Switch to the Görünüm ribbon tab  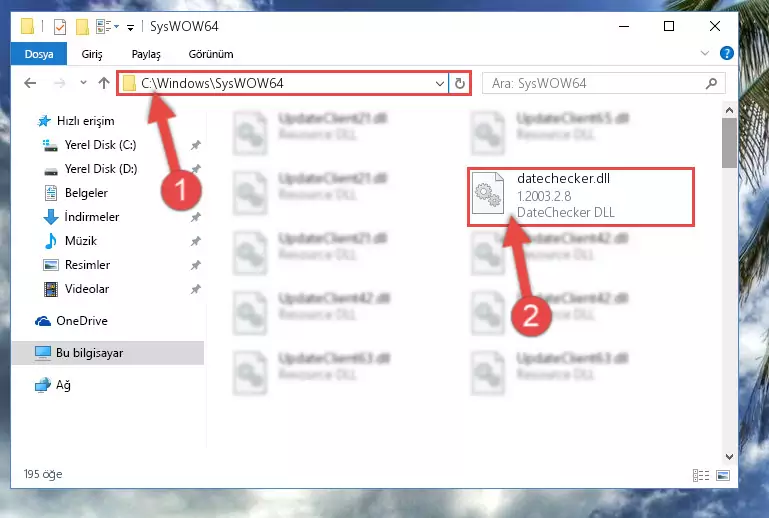point(211,54)
